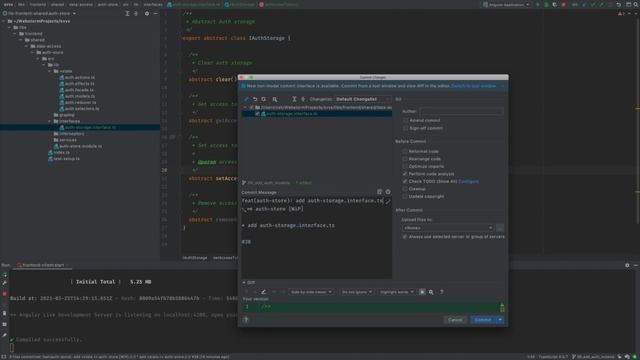Show diff via magnifier icon in commit toolbar
Image resolution: width=640 pixels, height=360 pixels.
(275, 99)
